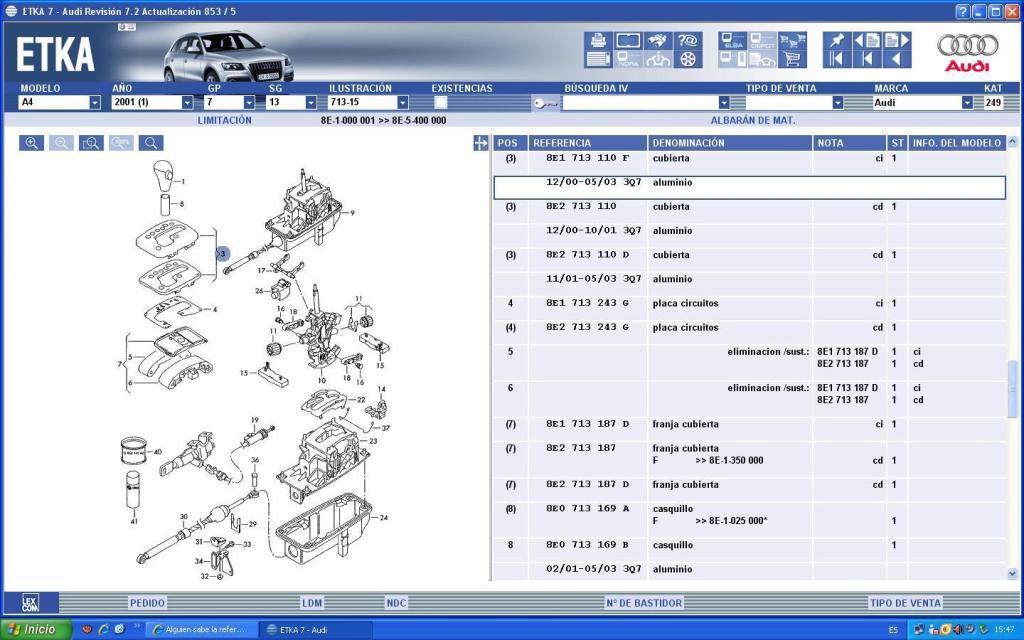Image resolution: width=1024 pixels, height=640 pixels.
Task: Go to previous page with left-arrow page icon
Action: pyautogui.click(x=867, y=40)
